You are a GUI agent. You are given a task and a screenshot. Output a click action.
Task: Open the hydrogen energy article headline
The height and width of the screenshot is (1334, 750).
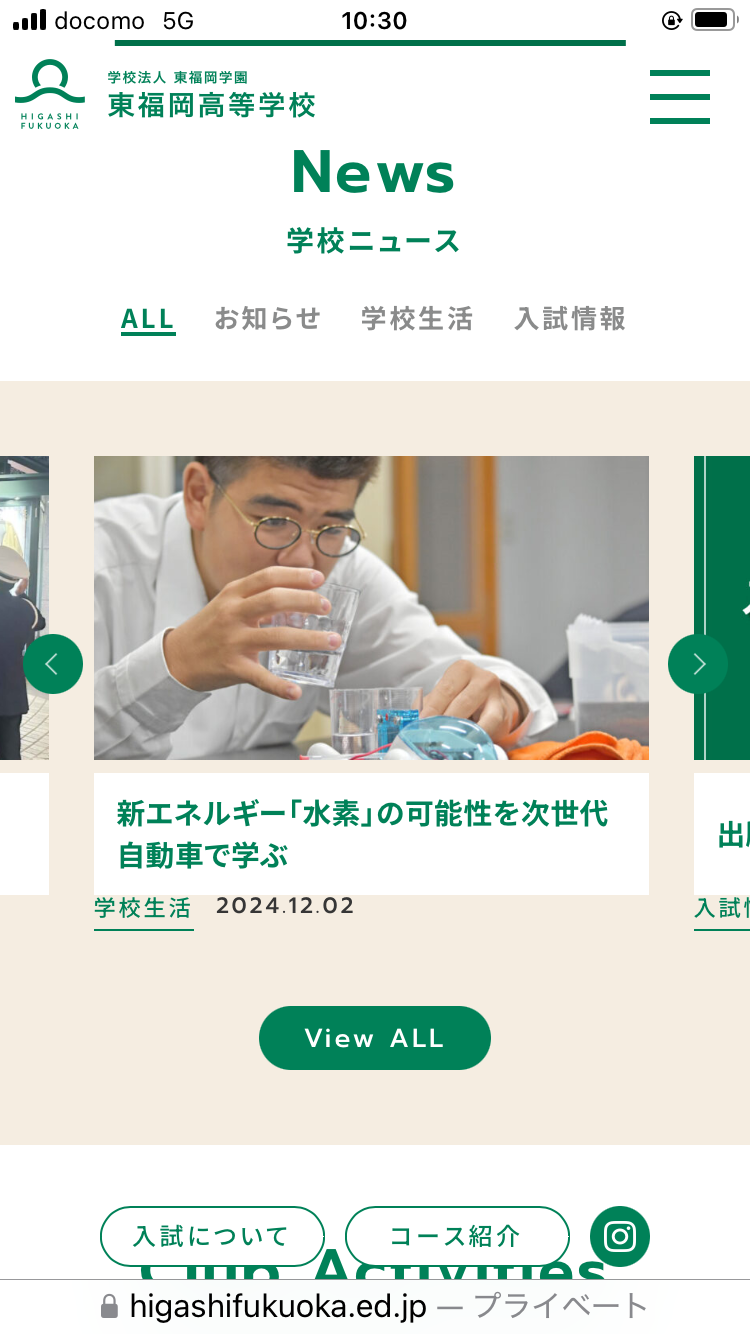[363, 834]
